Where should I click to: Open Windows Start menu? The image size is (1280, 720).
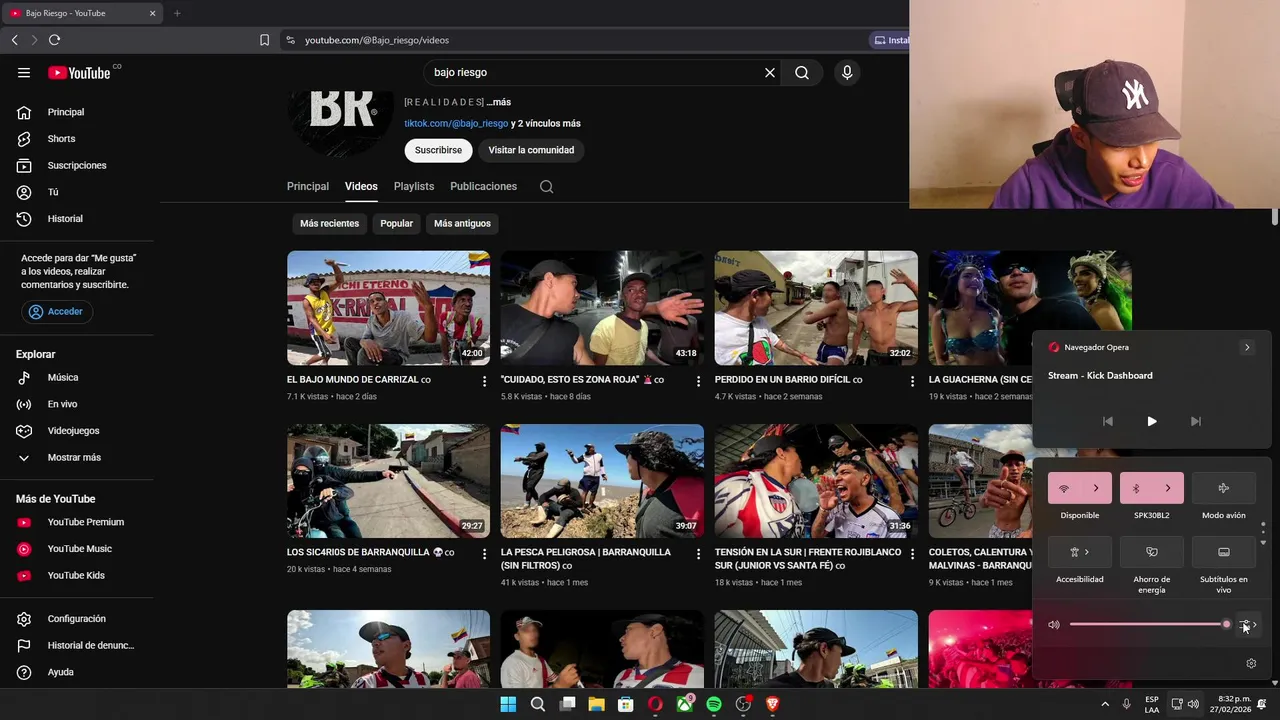pyautogui.click(x=508, y=704)
